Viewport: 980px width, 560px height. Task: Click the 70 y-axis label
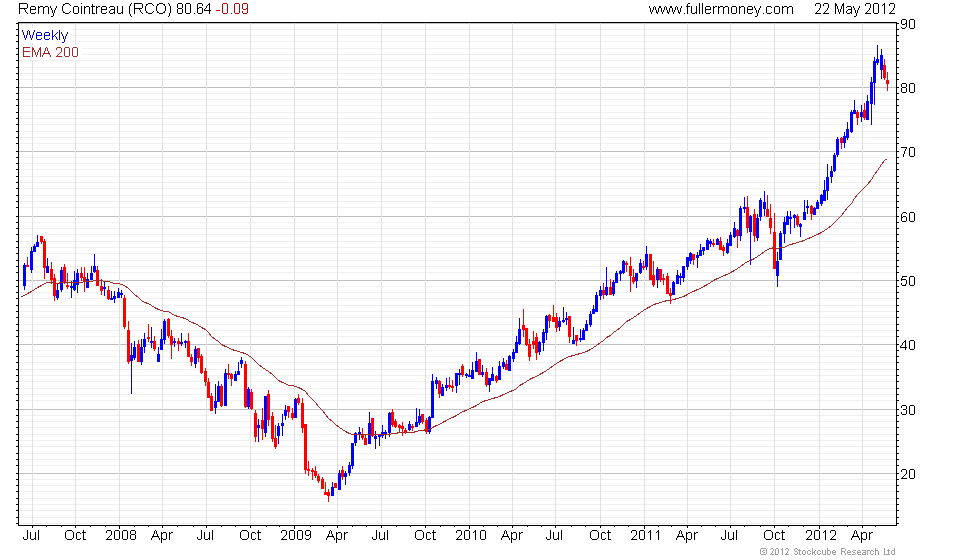pos(908,152)
